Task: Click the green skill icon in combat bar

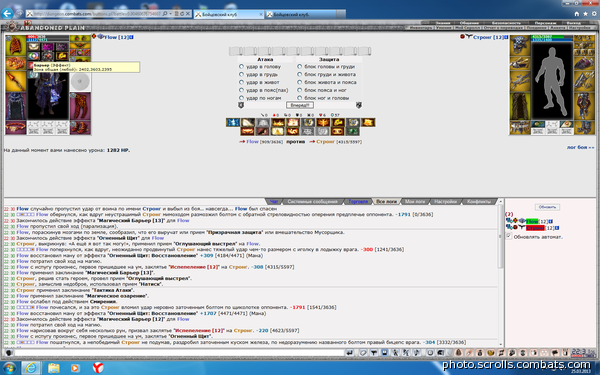Action: point(352,131)
